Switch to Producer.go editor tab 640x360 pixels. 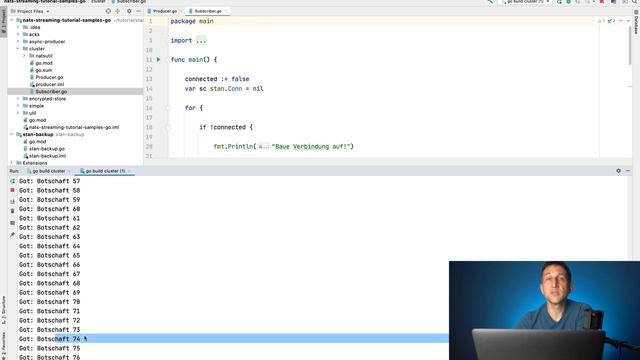[165, 11]
